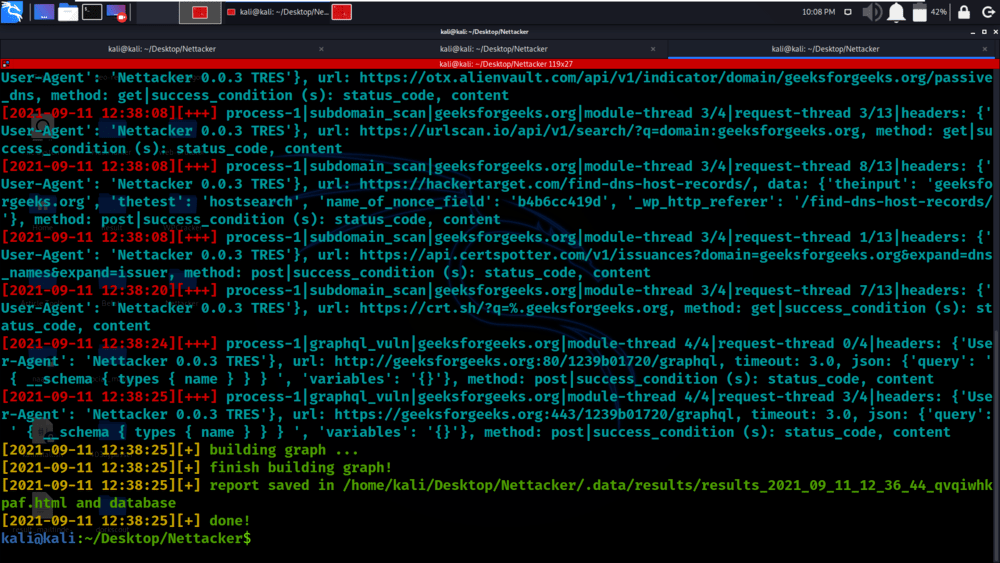Switch to kali@kali ~/Desktop/Ne... taskbar window
The width and height of the screenshot is (1000, 563).
point(278,12)
